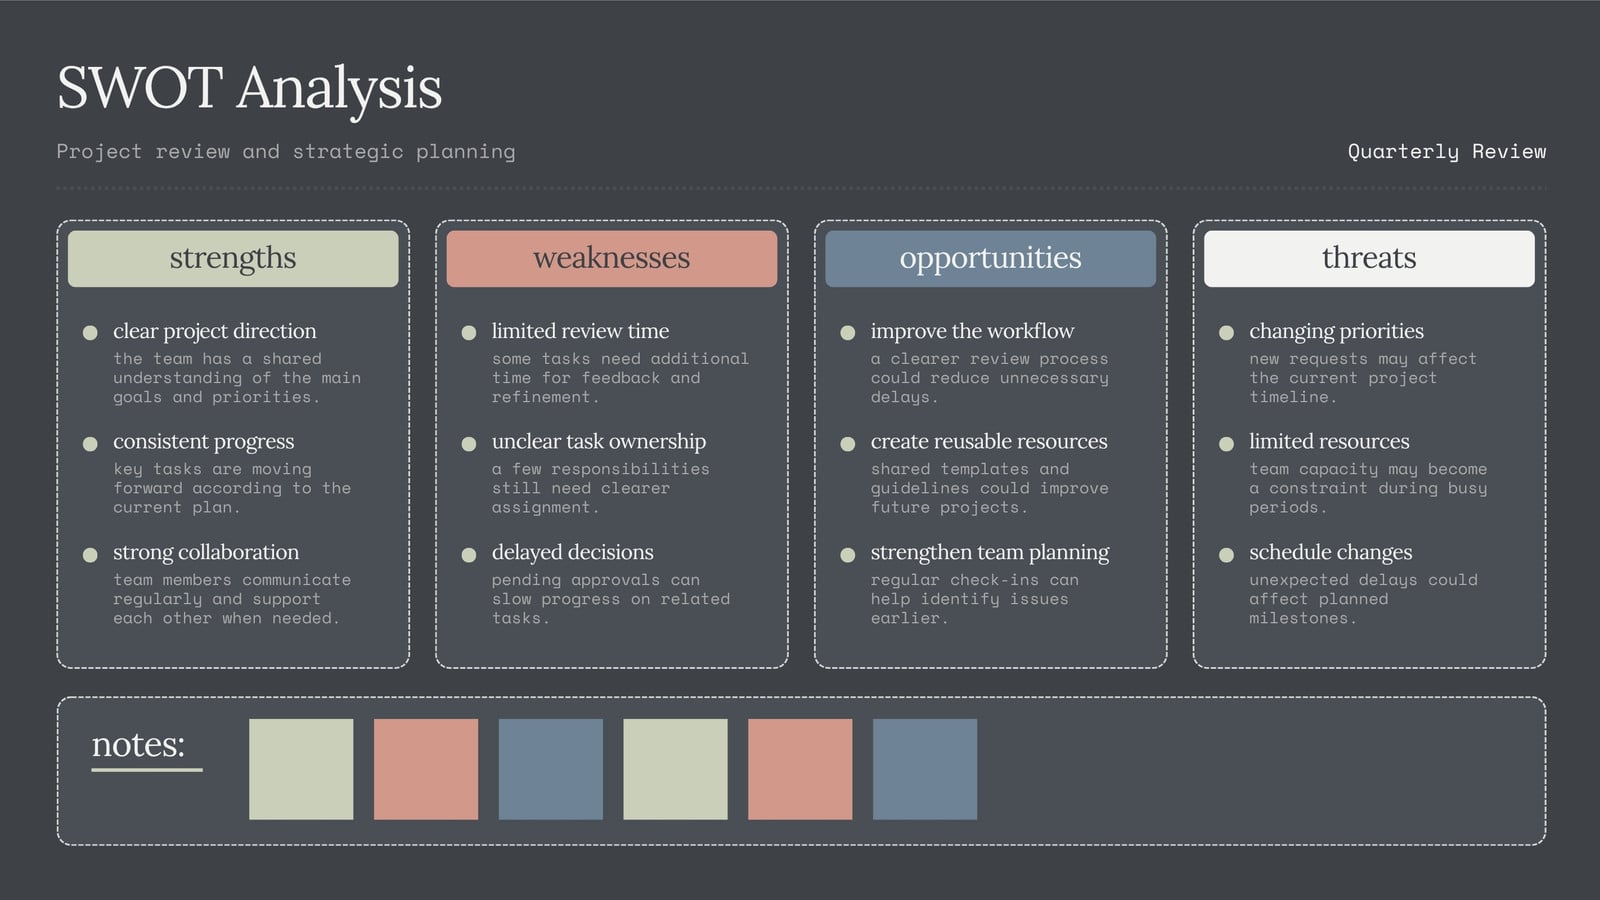Click the bullet next to create reusable resources

click(847, 443)
